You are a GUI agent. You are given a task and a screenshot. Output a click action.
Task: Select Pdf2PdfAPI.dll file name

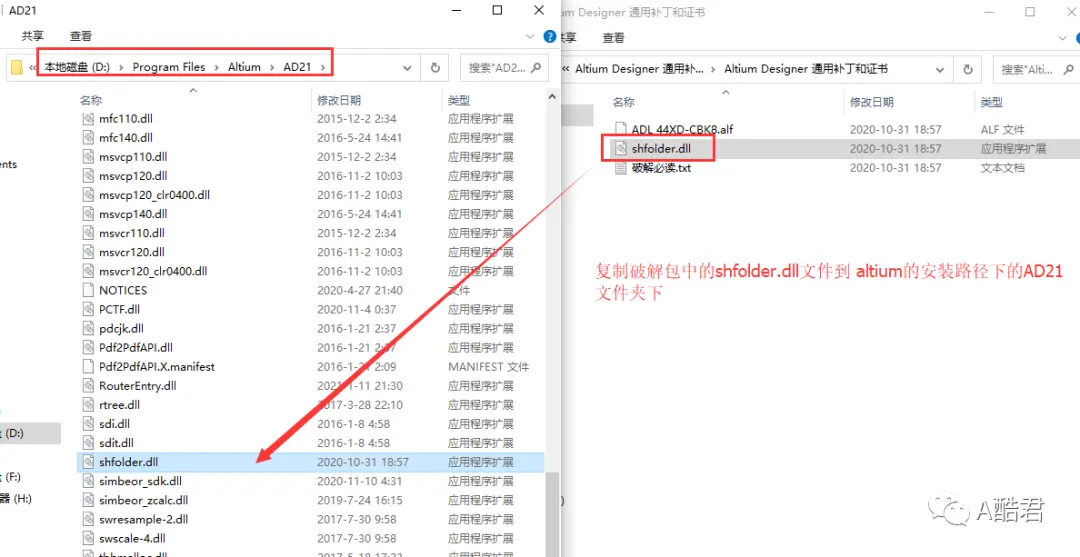click(x=136, y=348)
